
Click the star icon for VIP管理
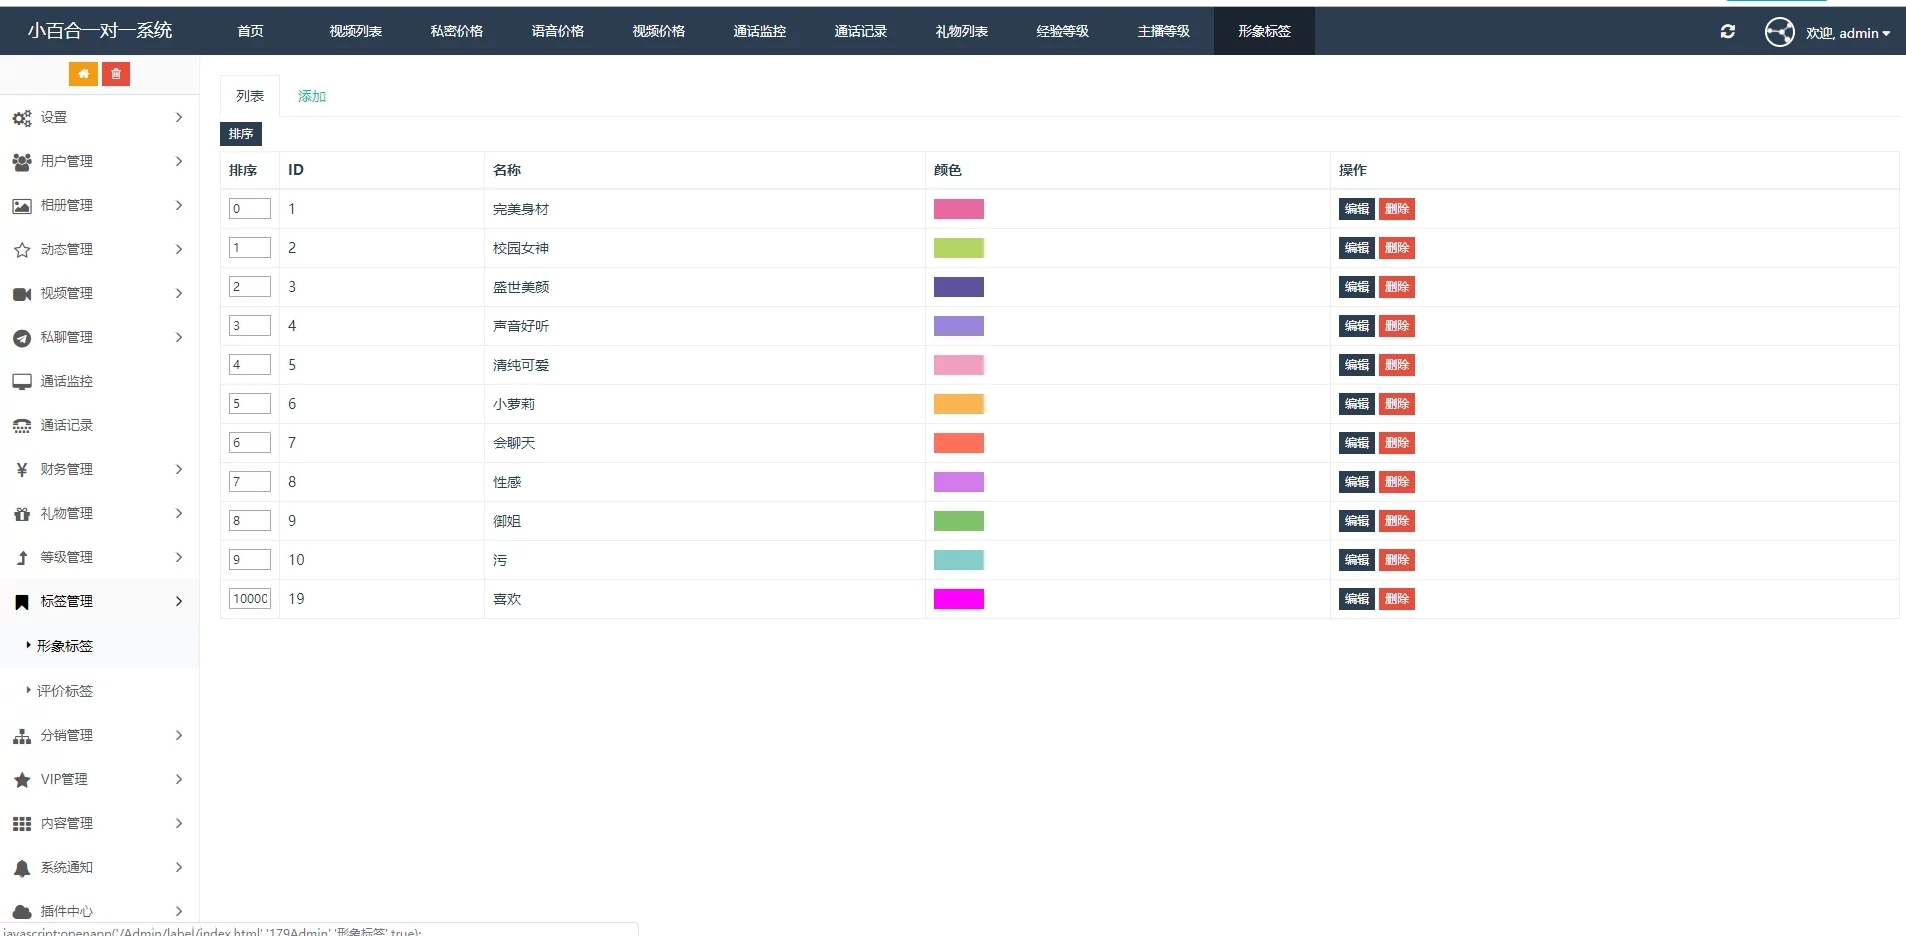(x=22, y=780)
